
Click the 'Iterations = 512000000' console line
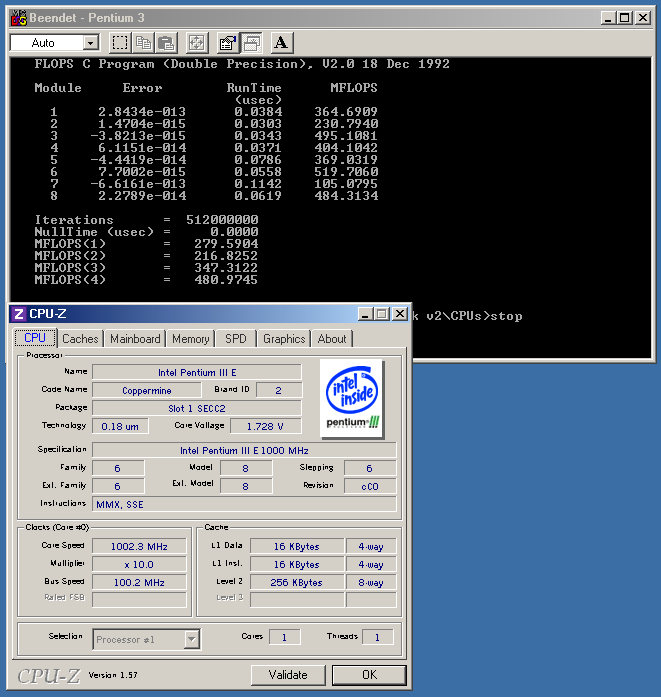pos(146,220)
